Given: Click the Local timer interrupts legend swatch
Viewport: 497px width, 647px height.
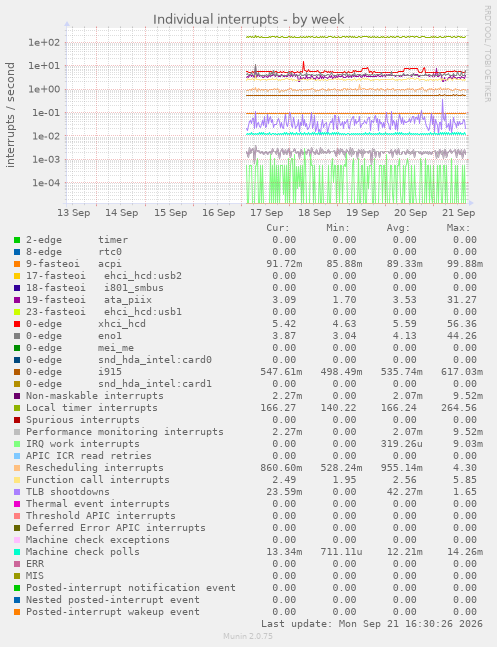Looking at the screenshot, I should (x=17, y=408).
